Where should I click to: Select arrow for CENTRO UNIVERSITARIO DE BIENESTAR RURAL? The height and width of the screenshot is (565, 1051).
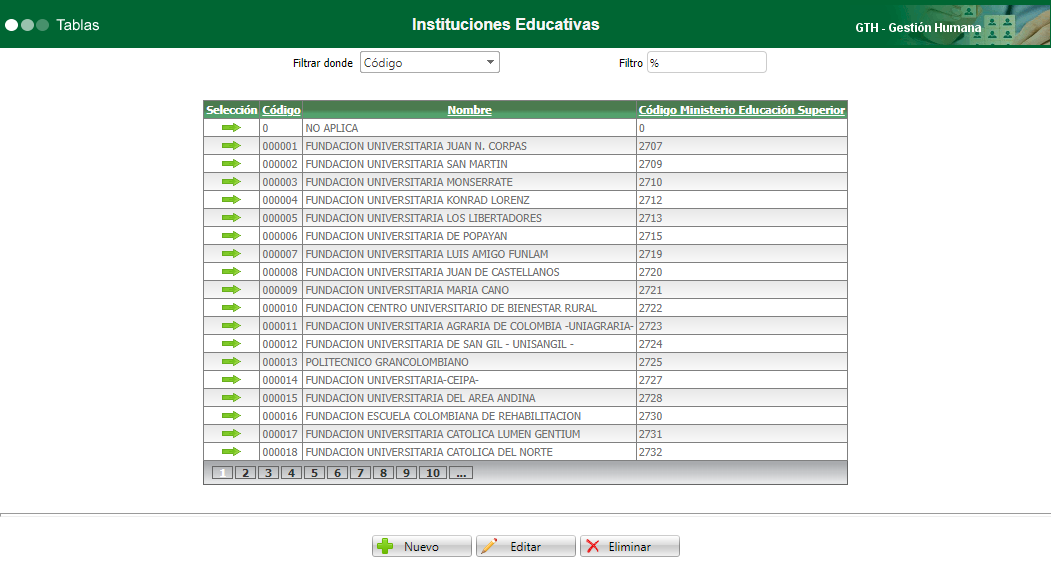tap(231, 308)
